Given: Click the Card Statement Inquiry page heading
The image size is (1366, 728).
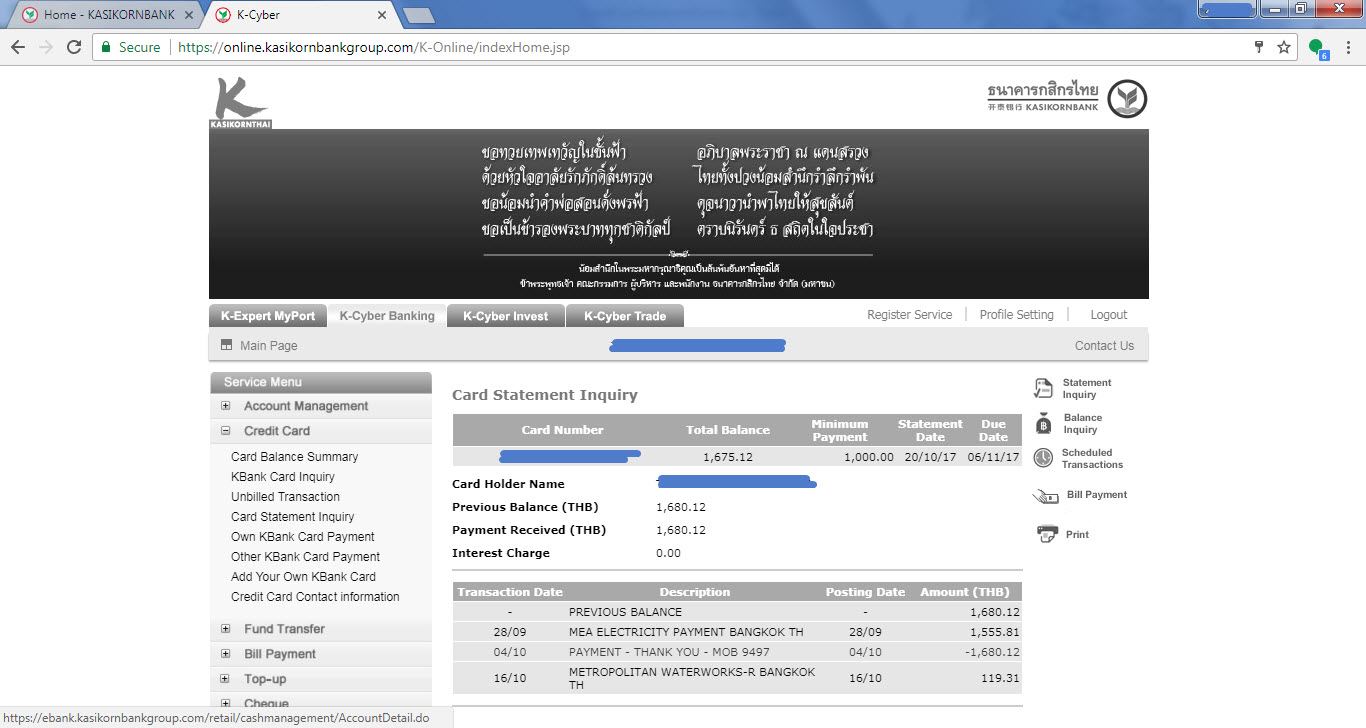Looking at the screenshot, I should point(545,395).
